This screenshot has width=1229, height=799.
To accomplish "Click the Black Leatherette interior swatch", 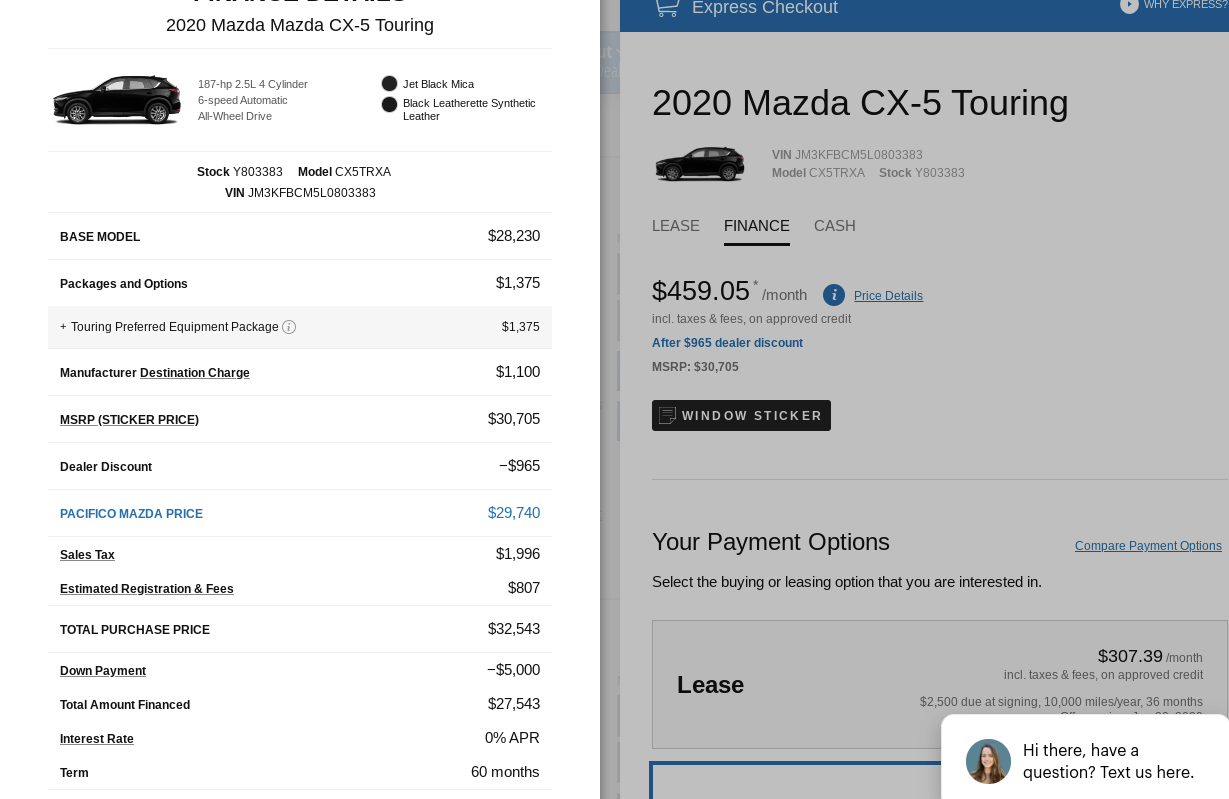I will coord(389,104).
